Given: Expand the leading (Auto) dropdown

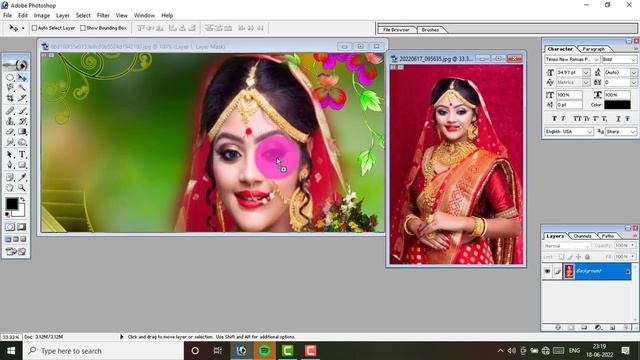Looking at the screenshot, I should (633, 72).
